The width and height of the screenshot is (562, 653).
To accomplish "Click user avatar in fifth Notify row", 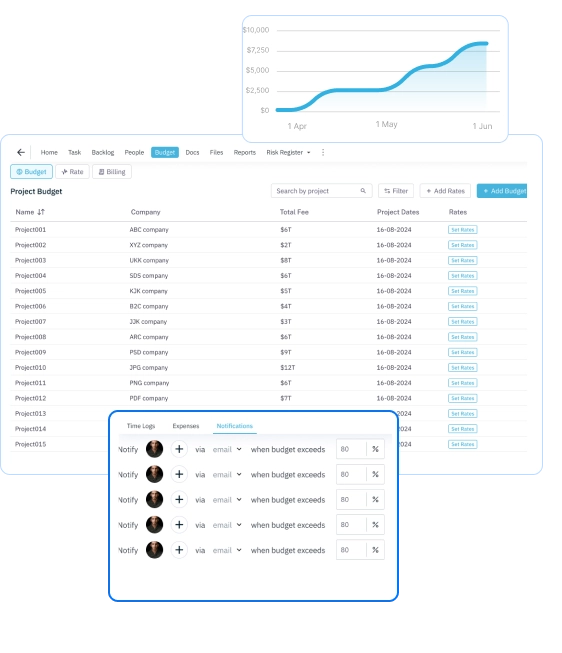I will pyautogui.click(x=154, y=550).
